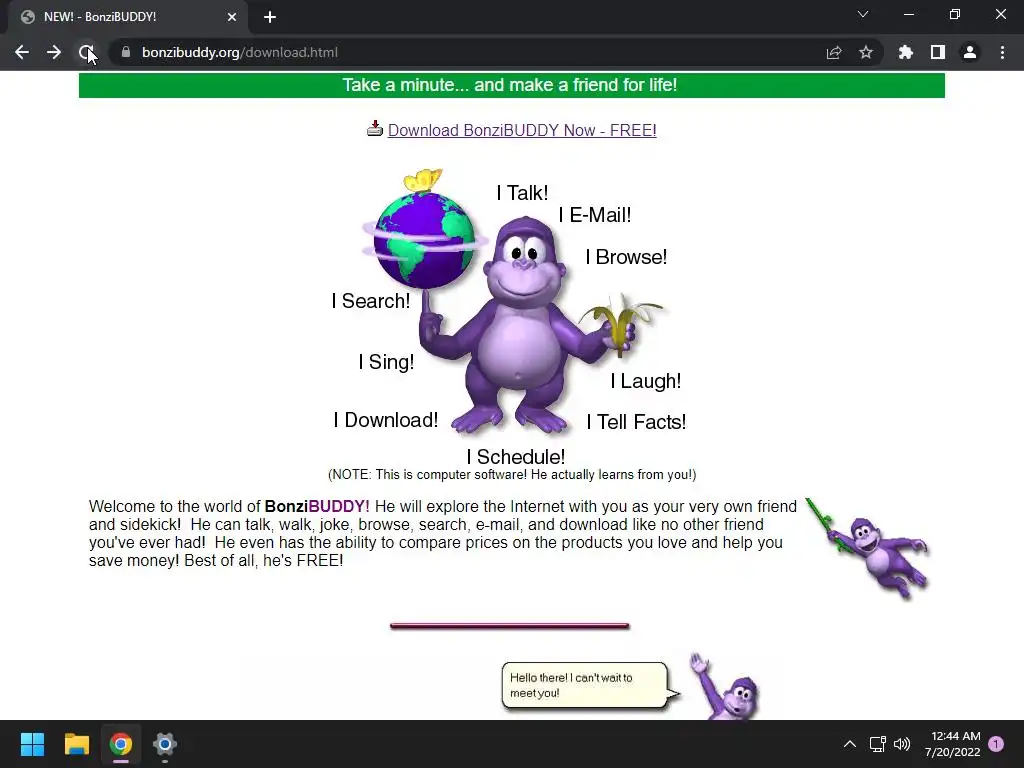Open notification badge in tray
1024x768 pixels.
click(x=996, y=744)
